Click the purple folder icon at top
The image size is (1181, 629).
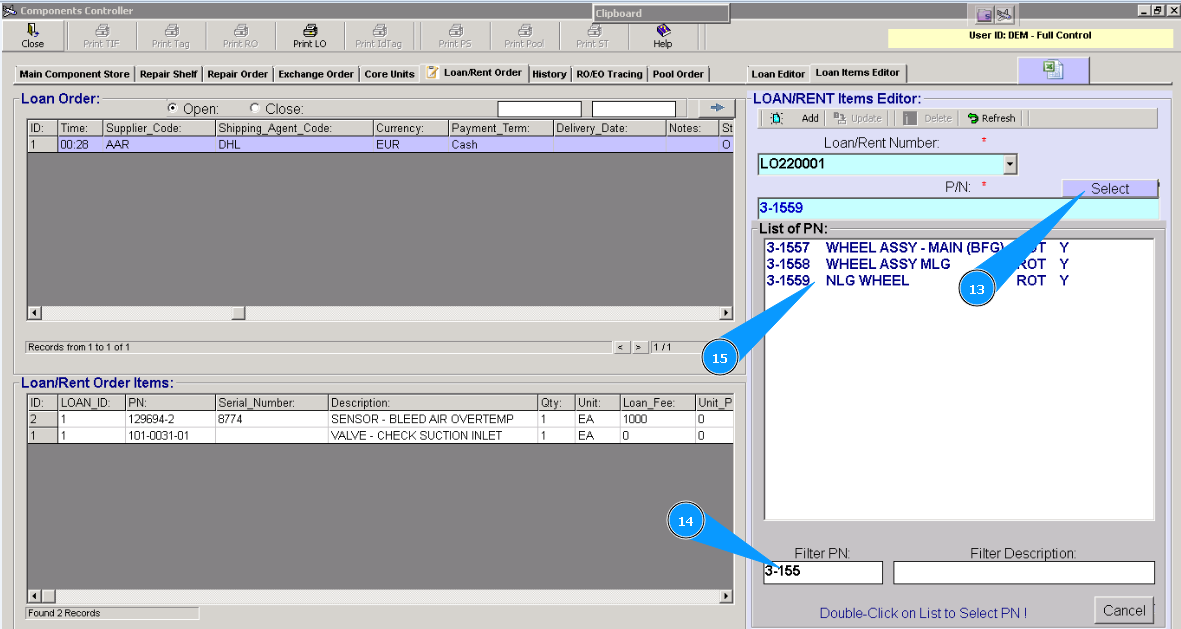[984, 14]
